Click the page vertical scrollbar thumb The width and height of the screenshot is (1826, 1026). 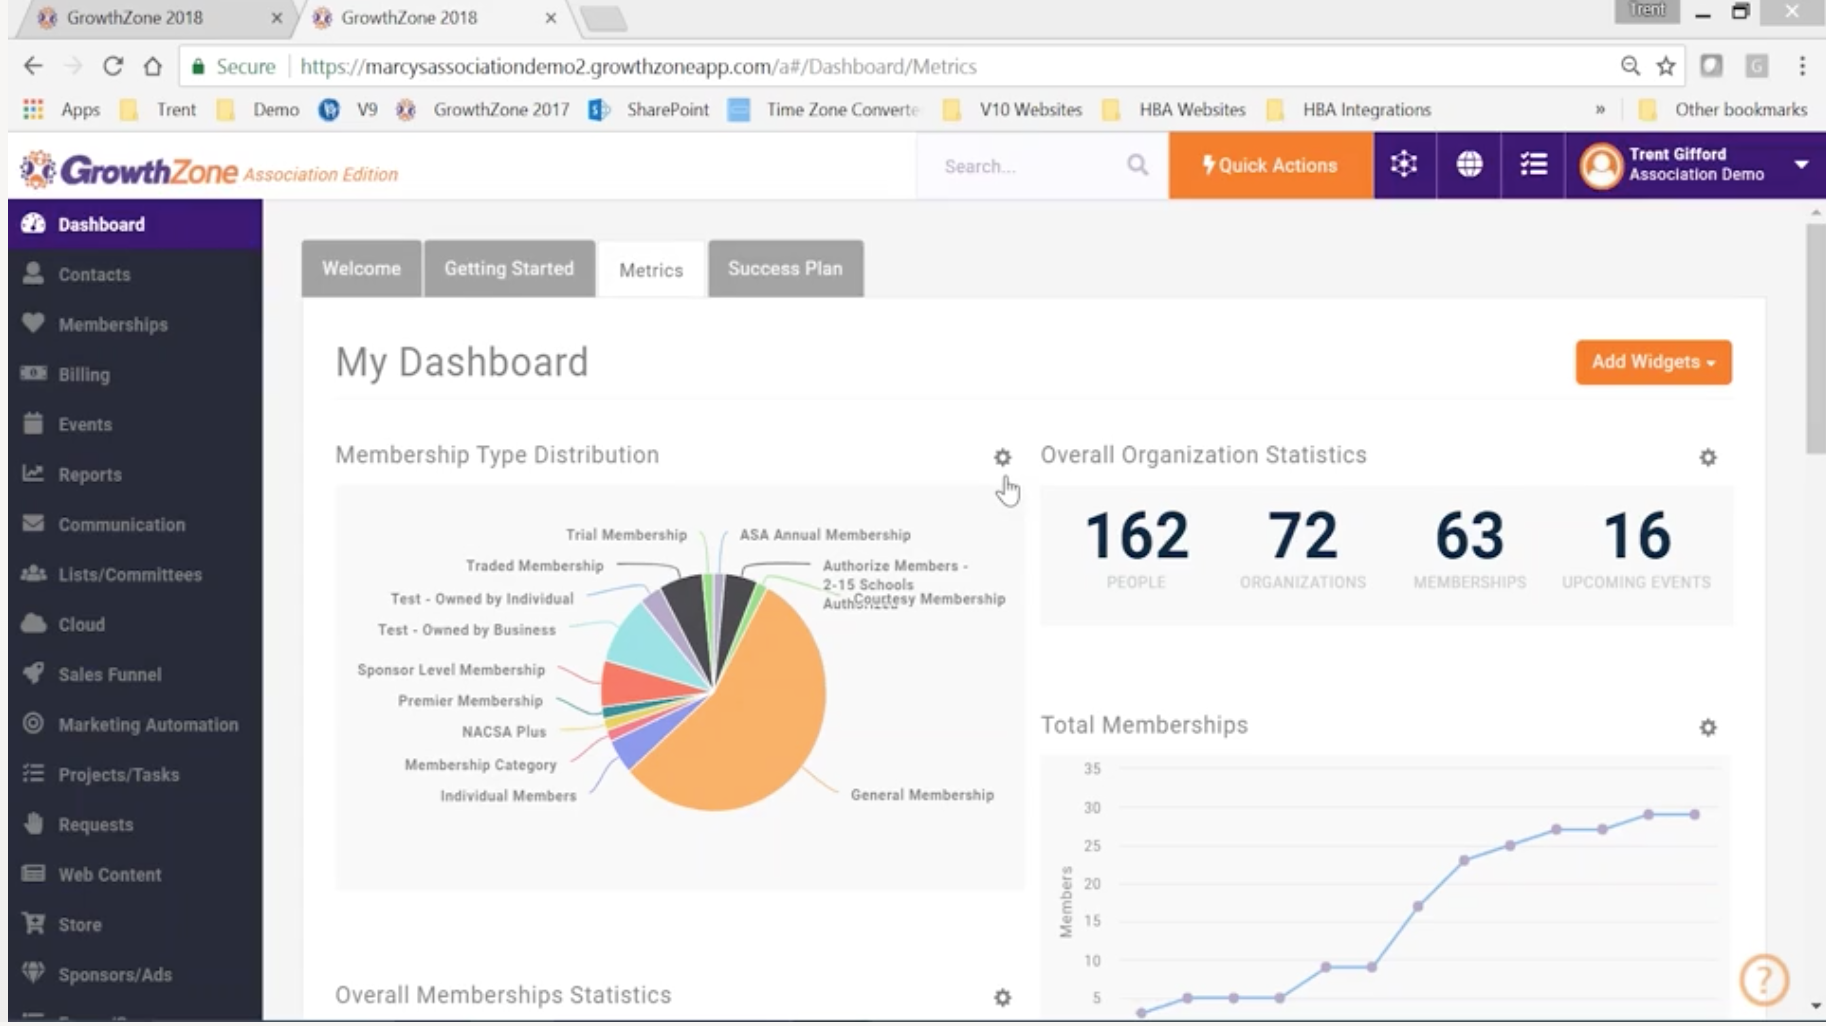coord(1815,338)
